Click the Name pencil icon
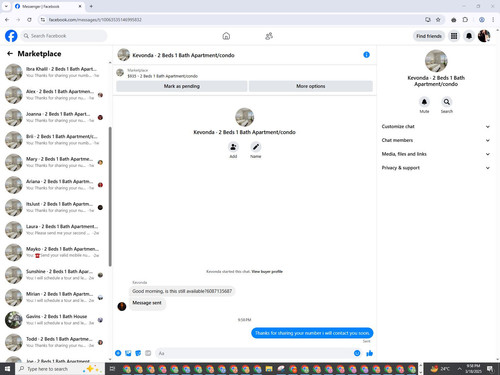 click(256, 147)
